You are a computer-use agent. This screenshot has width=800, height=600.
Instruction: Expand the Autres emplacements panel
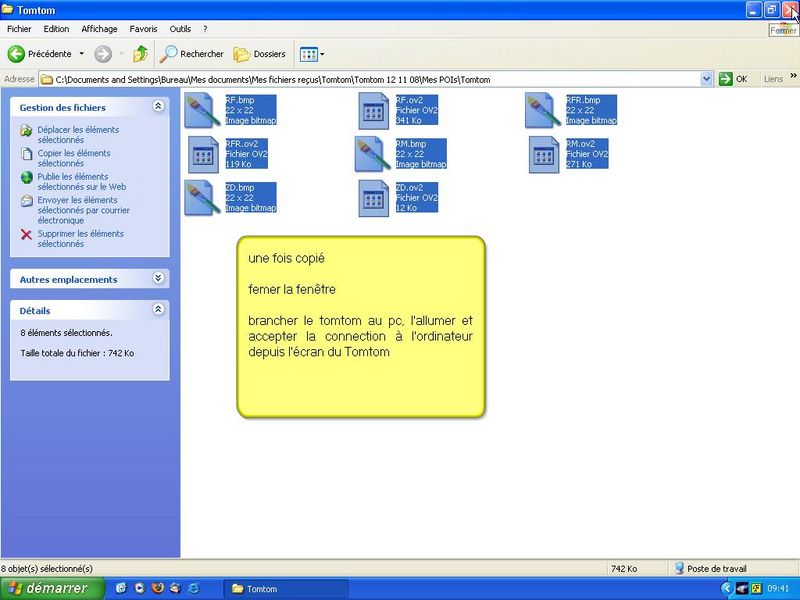pos(158,278)
